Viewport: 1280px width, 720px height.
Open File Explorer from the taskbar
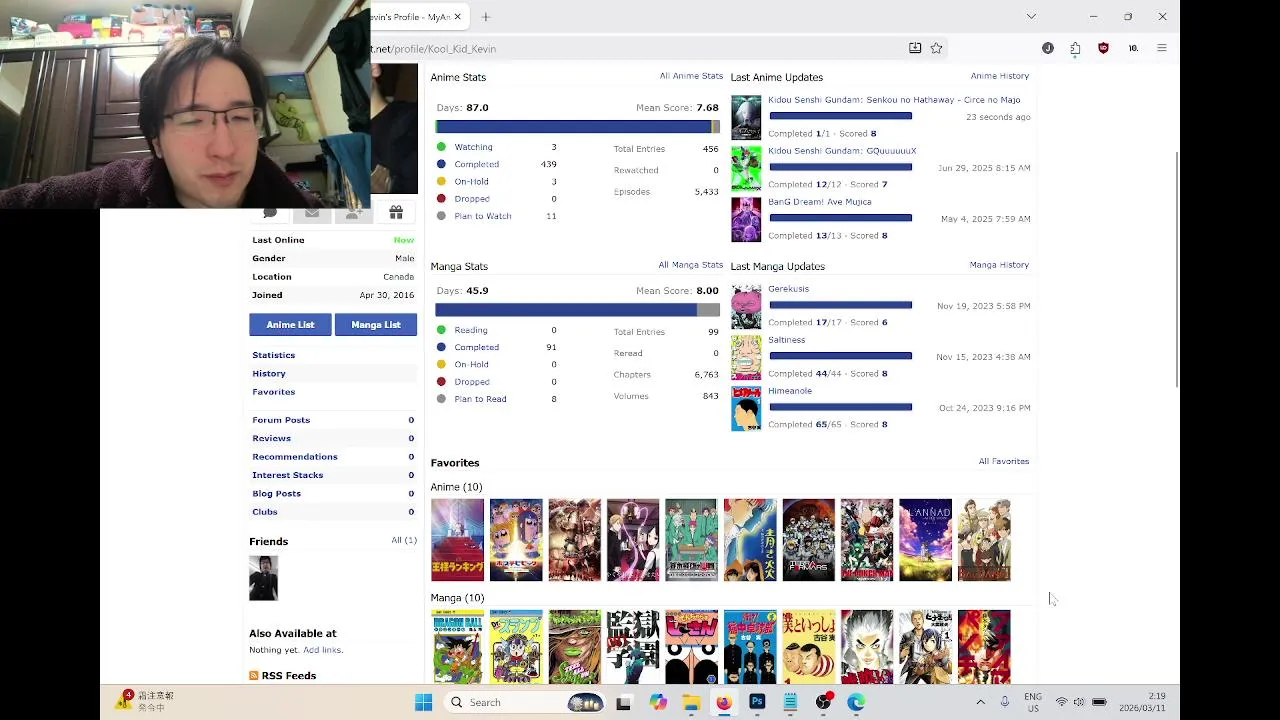691,702
